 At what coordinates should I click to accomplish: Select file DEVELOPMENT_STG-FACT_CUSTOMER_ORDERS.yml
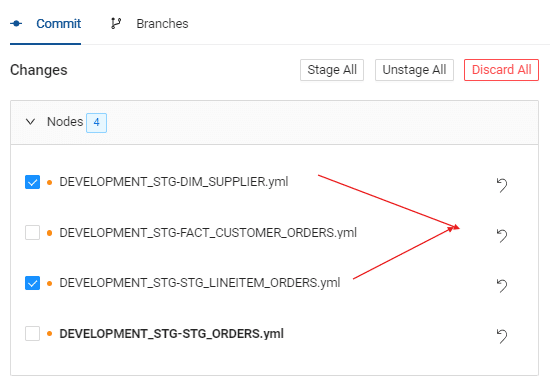(208, 233)
